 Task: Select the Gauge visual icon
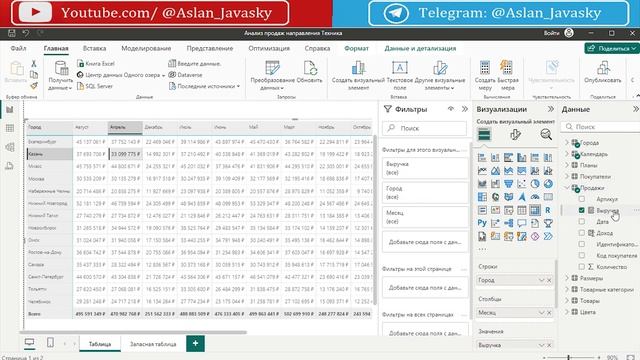(x=535, y=197)
